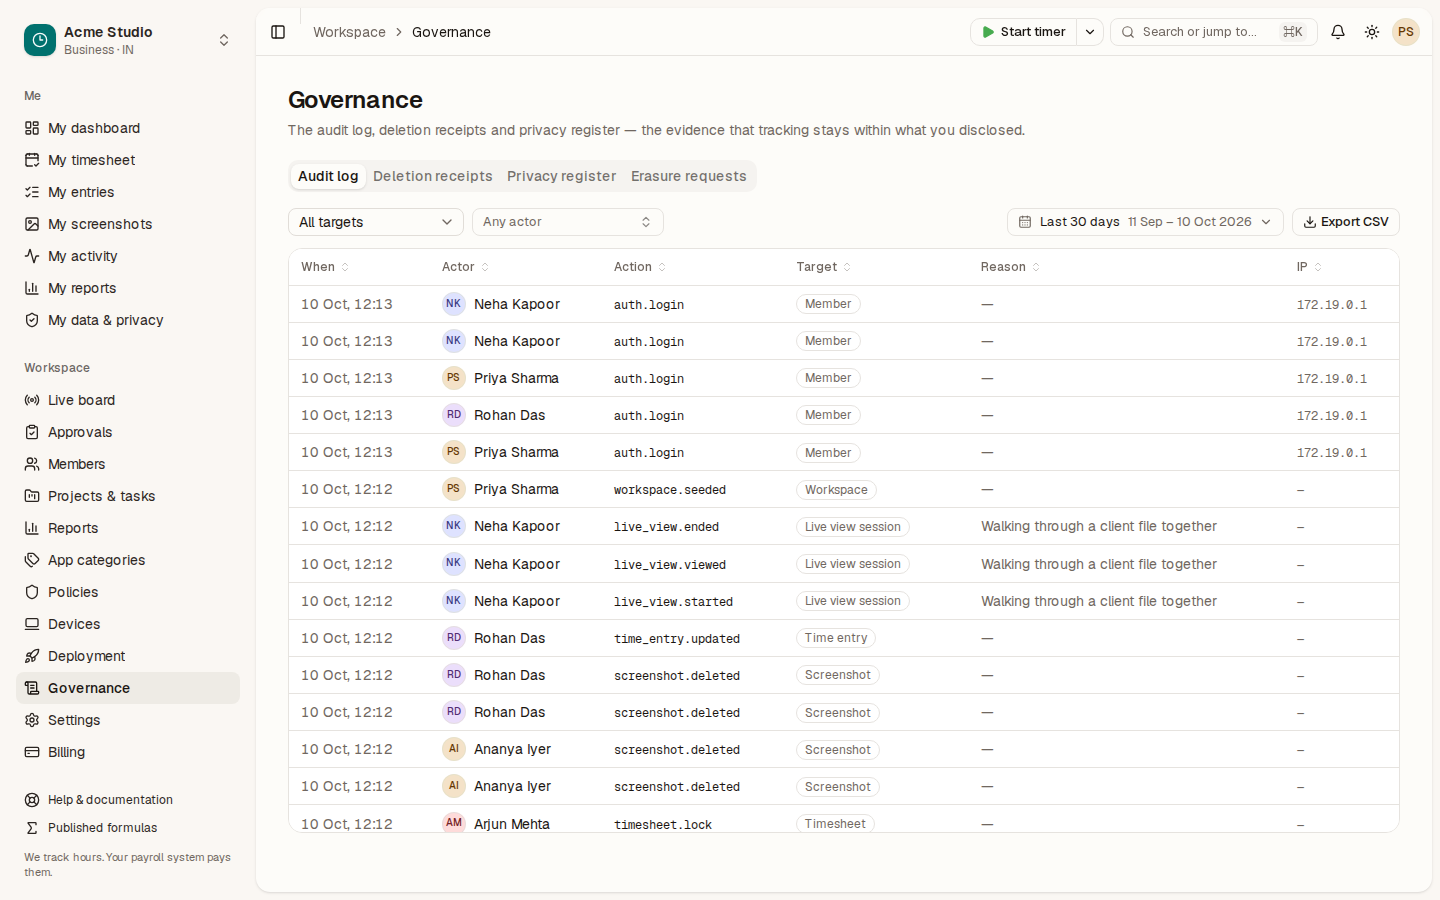Open workspace Settings

128,720
